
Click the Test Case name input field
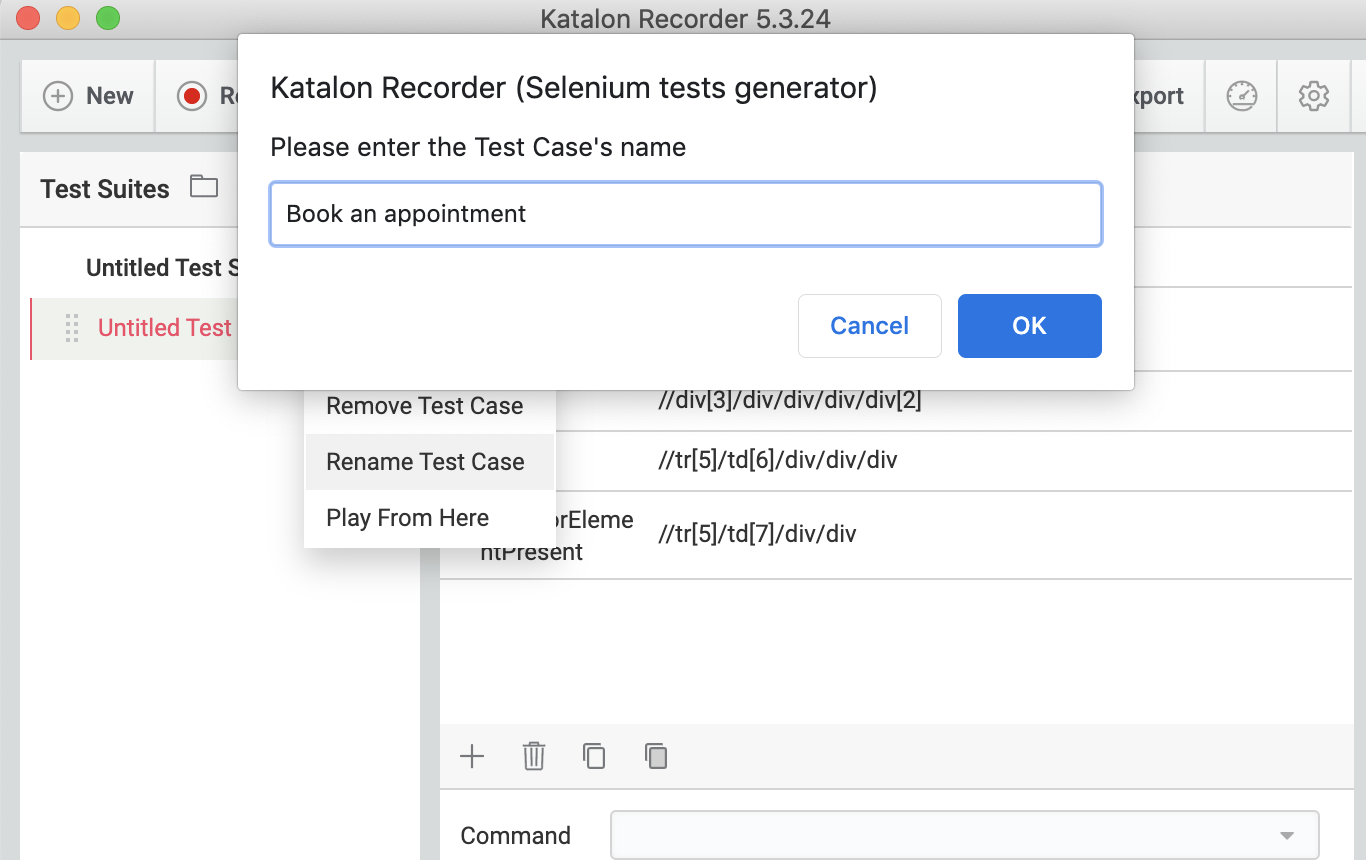(x=686, y=214)
